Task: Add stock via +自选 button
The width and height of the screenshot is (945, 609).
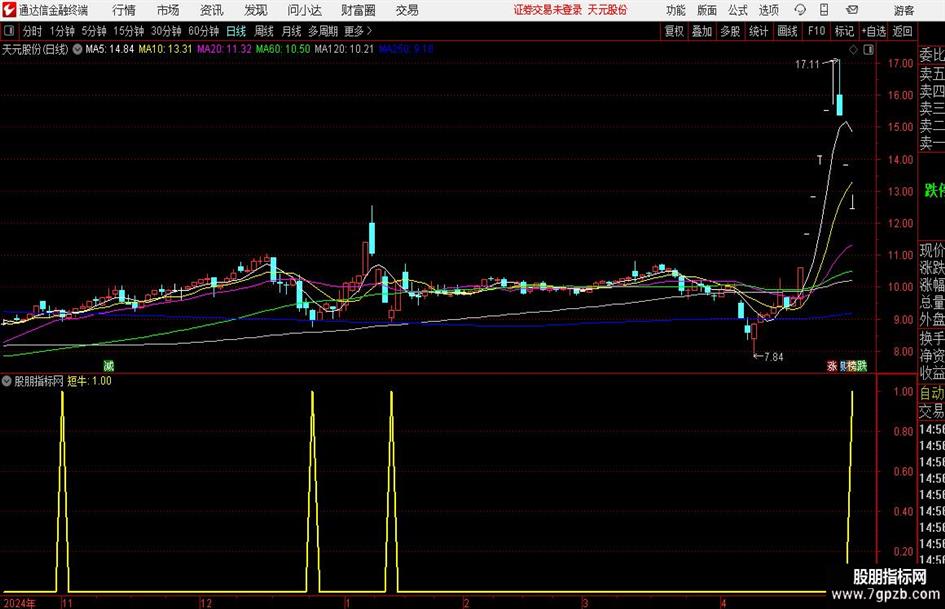Action: point(873,31)
